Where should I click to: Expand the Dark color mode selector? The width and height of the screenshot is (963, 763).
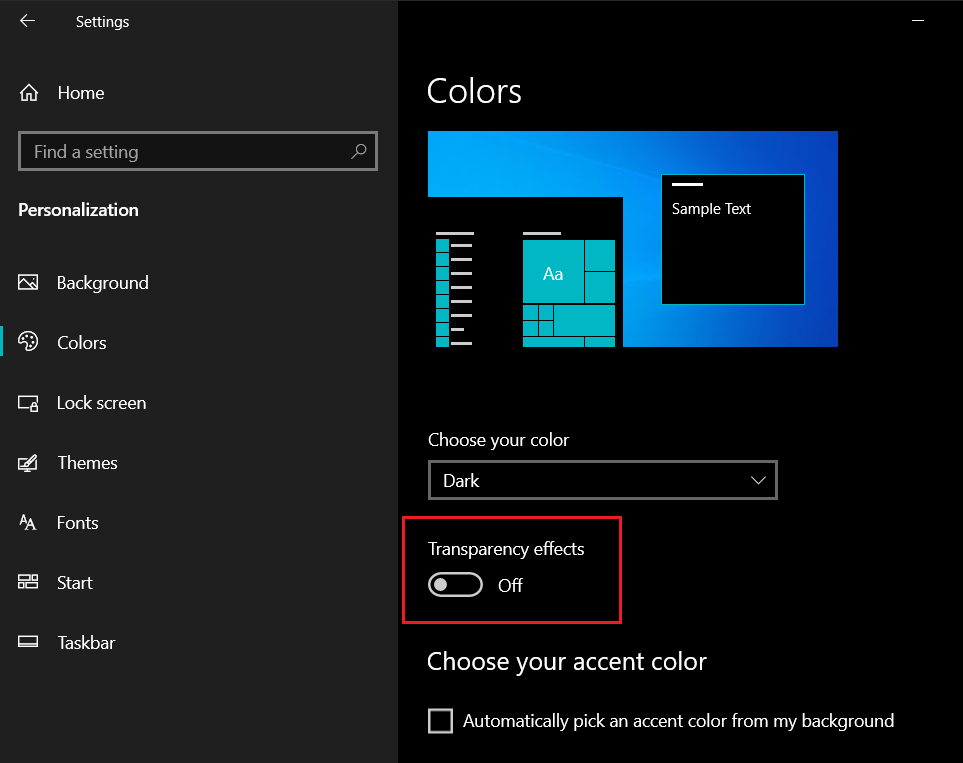pyautogui.click(x=602, y=480)
